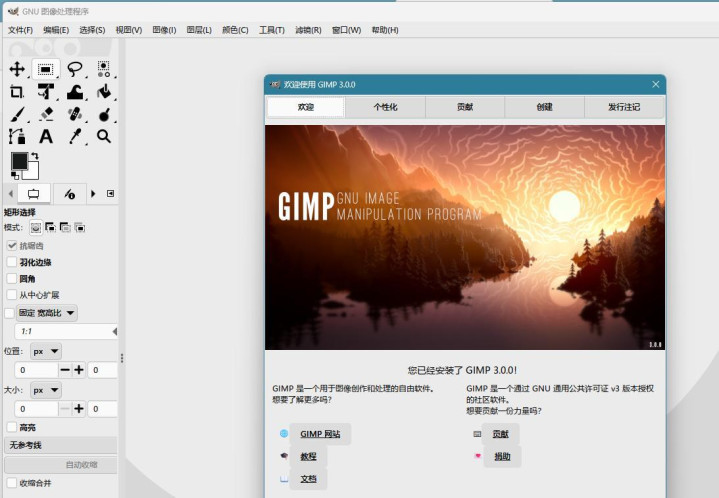
Task: Select the Dodge/Burn tool
Action: click(104, 114)
